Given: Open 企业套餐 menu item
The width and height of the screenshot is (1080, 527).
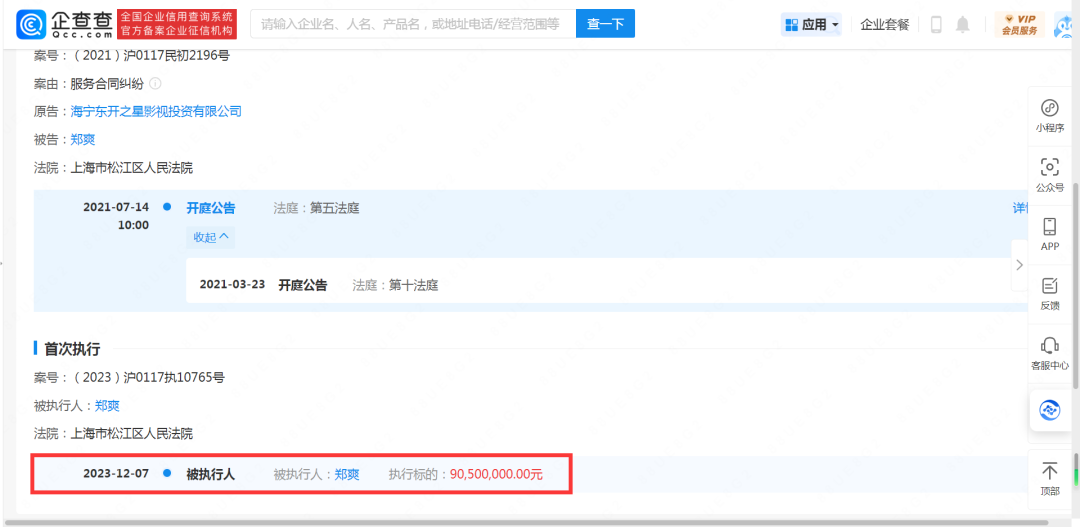Looking at the screenshot, I should tap(885, 25).
